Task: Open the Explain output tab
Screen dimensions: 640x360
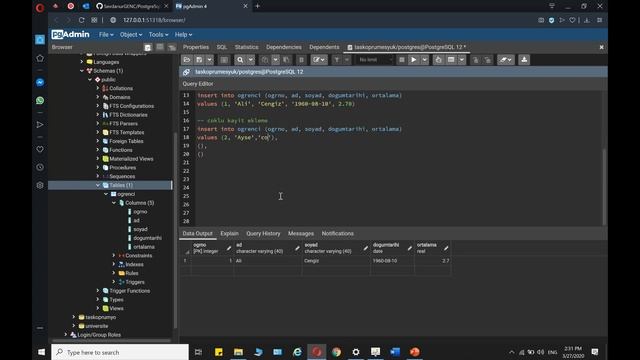Action: (229, 233)
